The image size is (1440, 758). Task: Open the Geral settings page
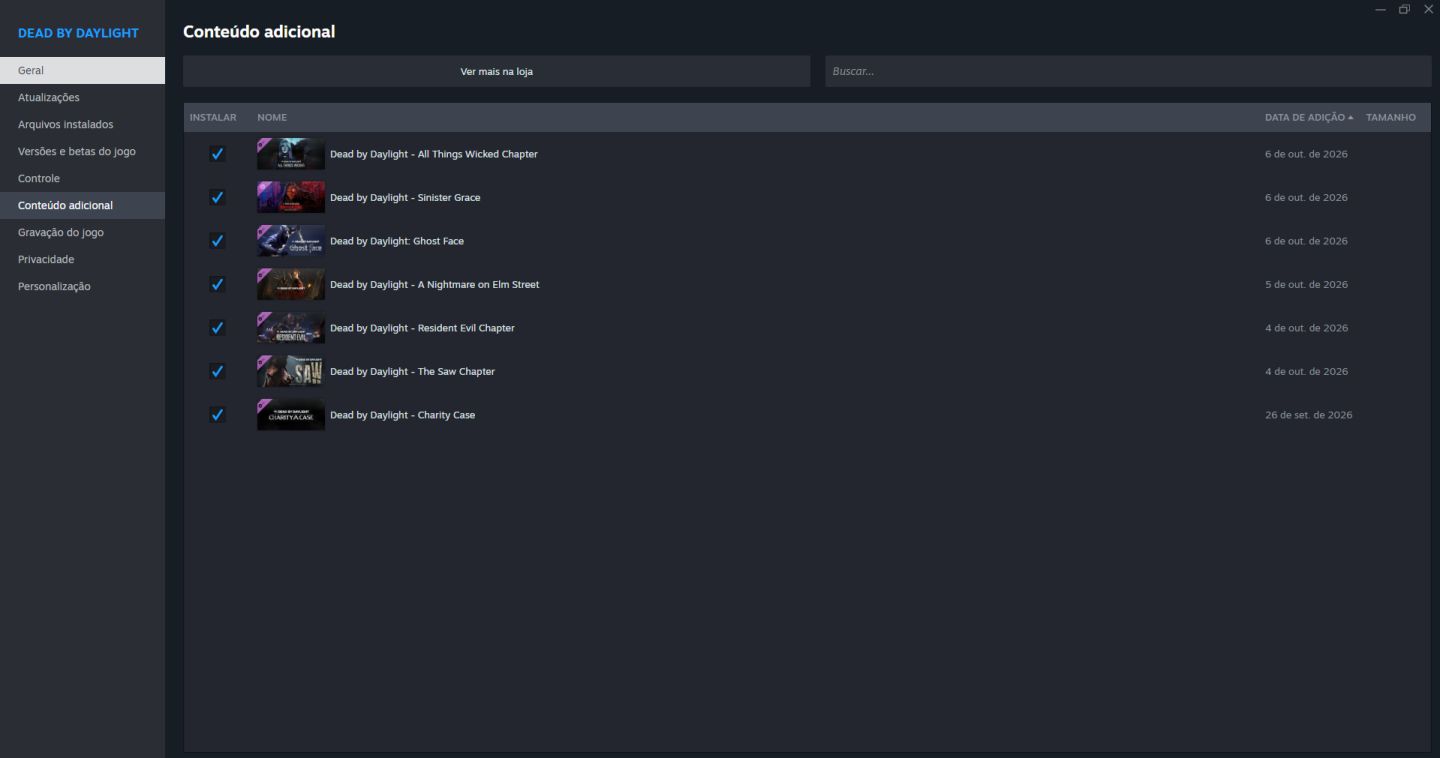point(82,70)
